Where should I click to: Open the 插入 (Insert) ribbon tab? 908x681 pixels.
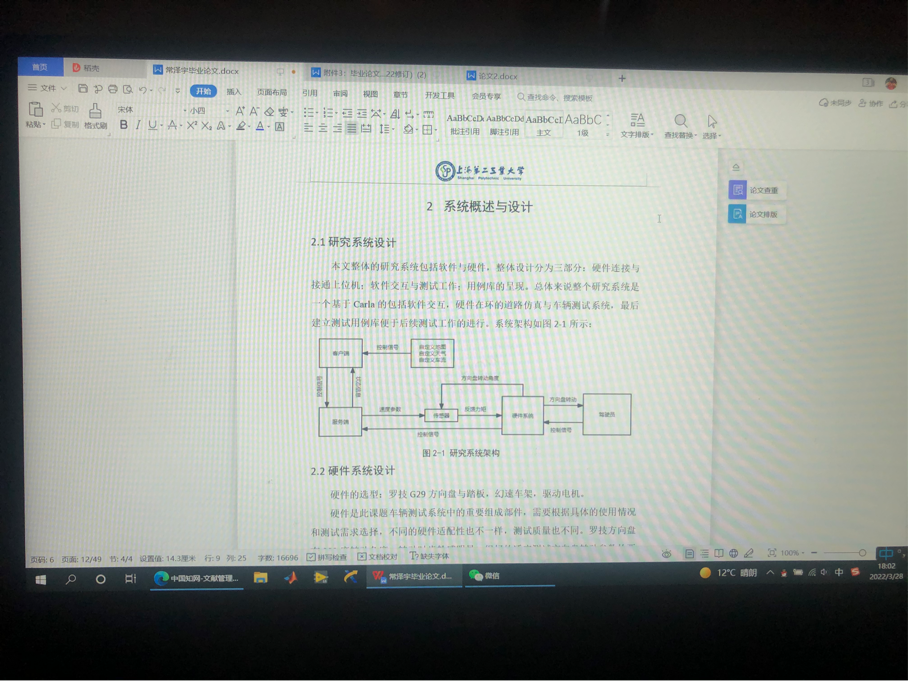click(233, 91)
